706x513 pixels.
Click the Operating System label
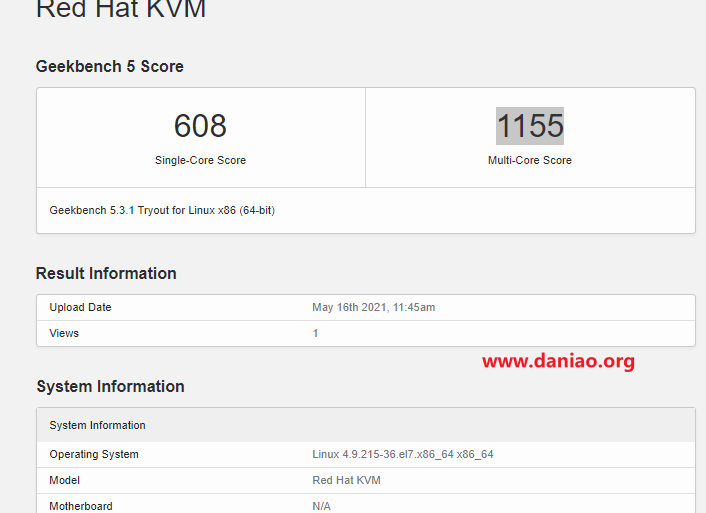pyautogui.click(x=94, y=454)
